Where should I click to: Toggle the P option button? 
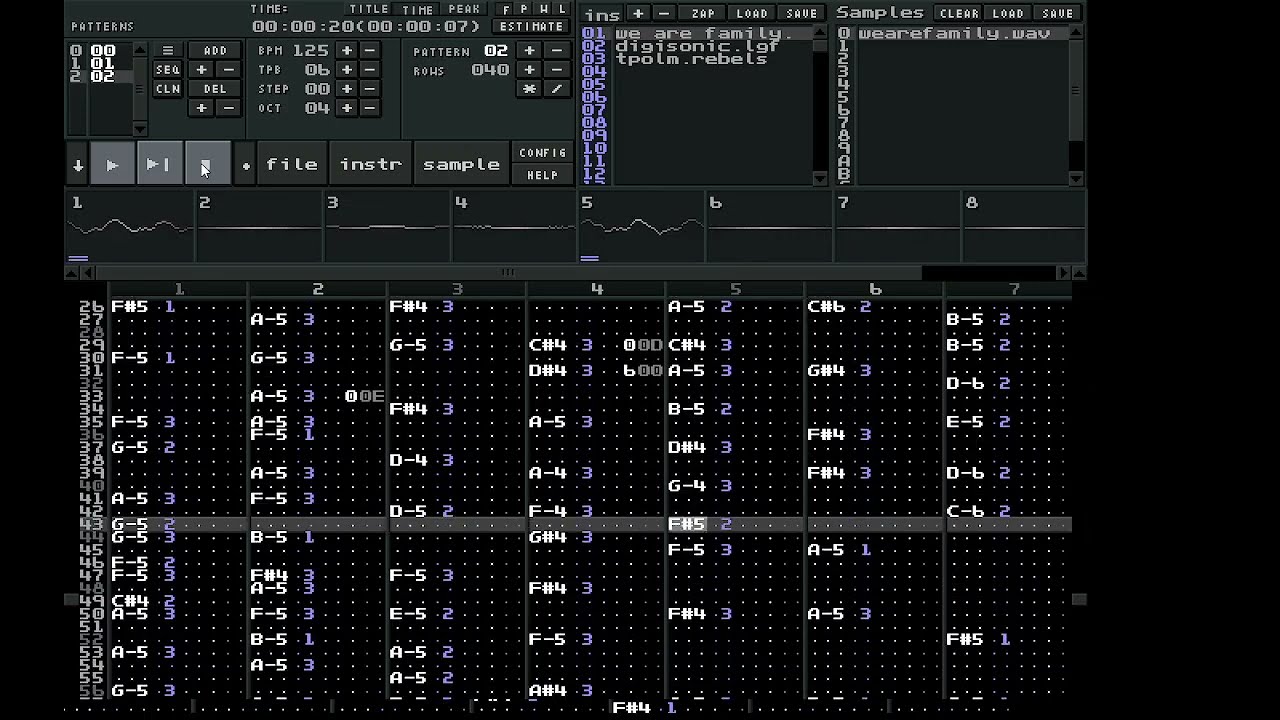tap(525, 9)
